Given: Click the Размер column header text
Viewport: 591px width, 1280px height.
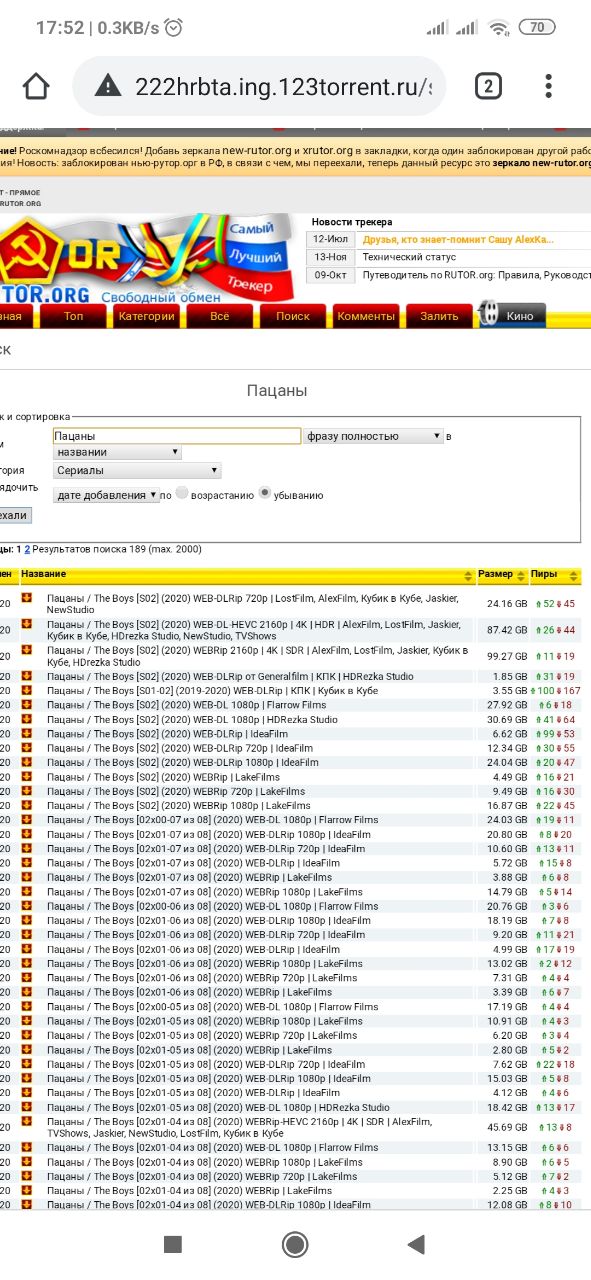Looking at the screenshot, I should point(495,574).
